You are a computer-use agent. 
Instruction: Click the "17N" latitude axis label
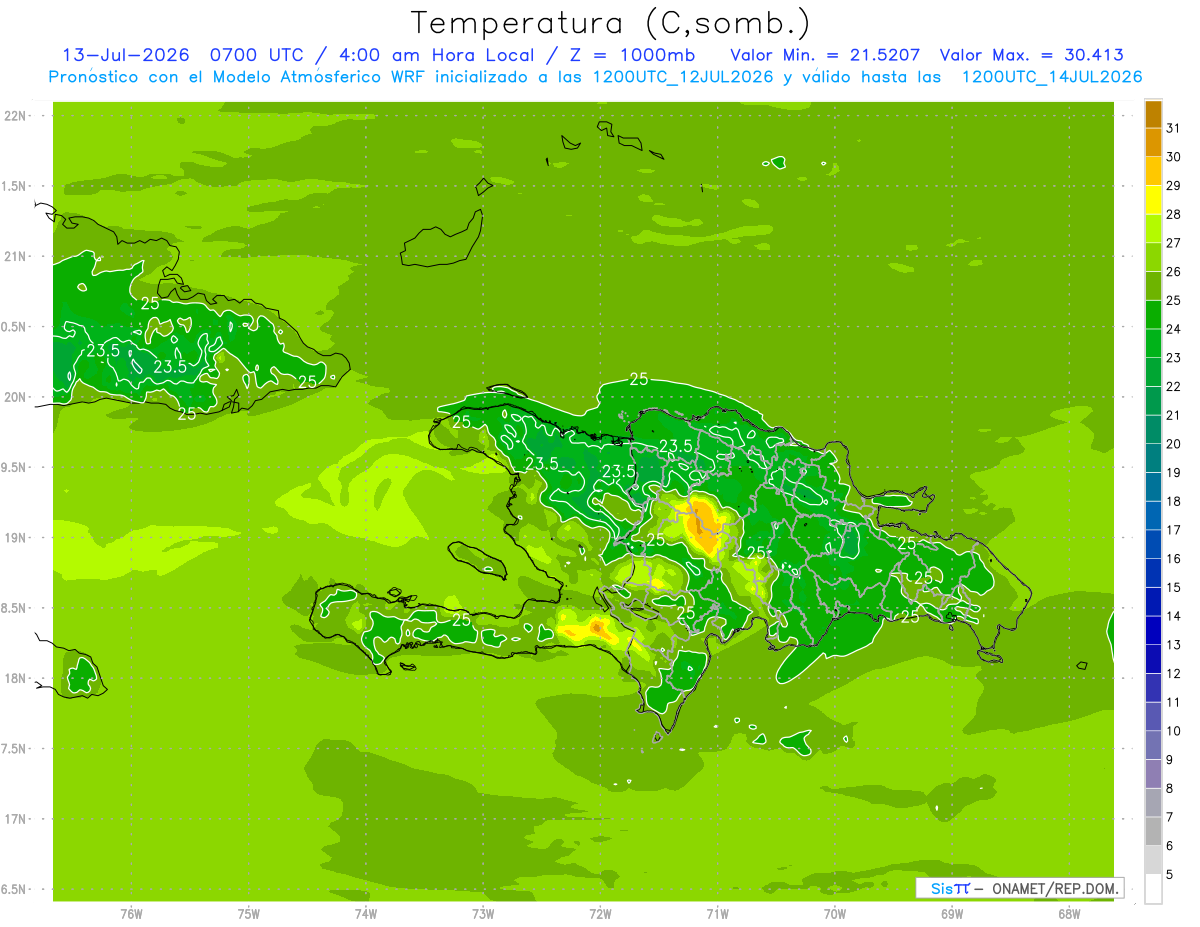click(16, 819)
